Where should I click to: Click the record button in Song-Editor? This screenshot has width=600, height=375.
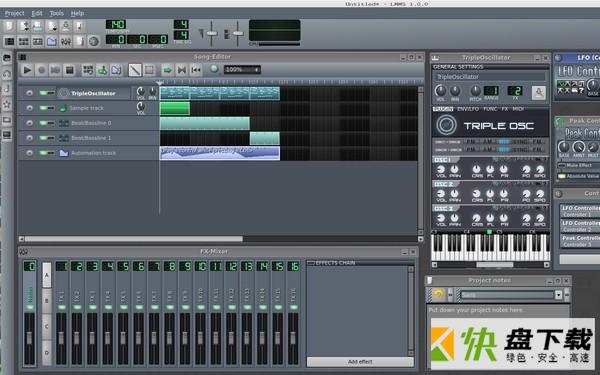click(41, 70)
